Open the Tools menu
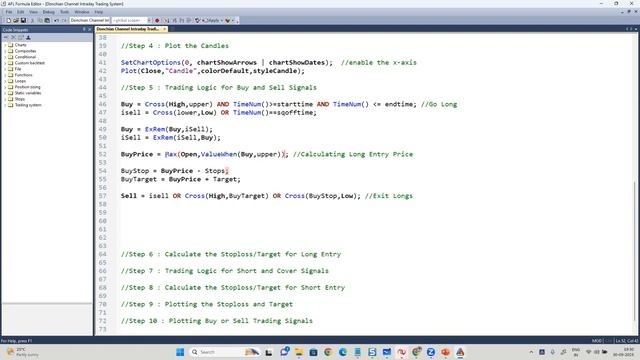This screenshot has width=640, height=360. click(x=64, y=12)
